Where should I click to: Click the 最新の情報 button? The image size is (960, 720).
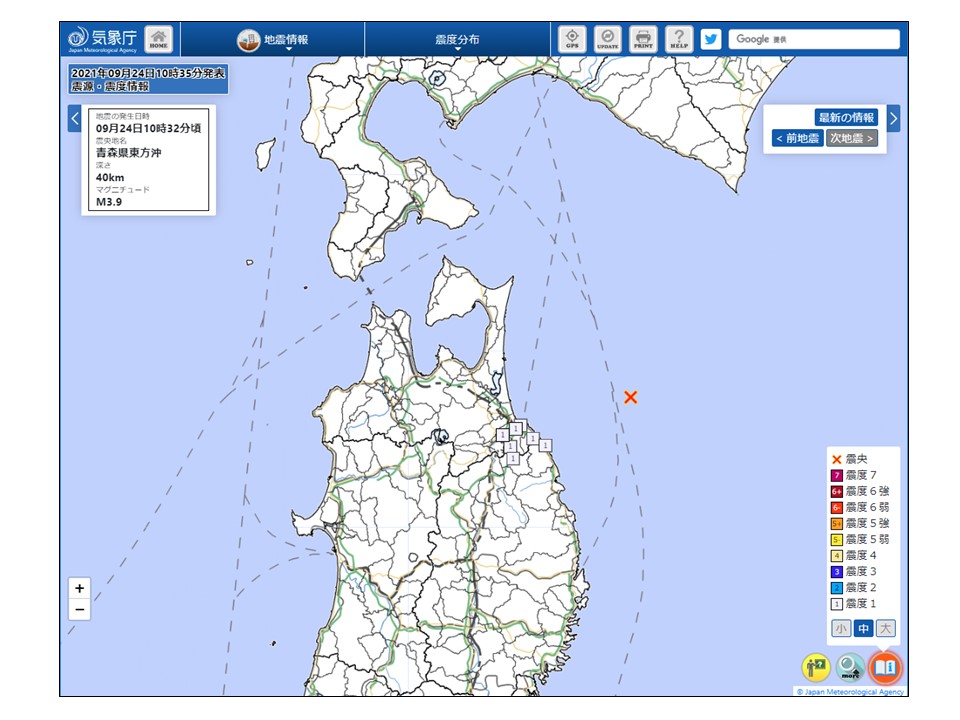point(846,118)
